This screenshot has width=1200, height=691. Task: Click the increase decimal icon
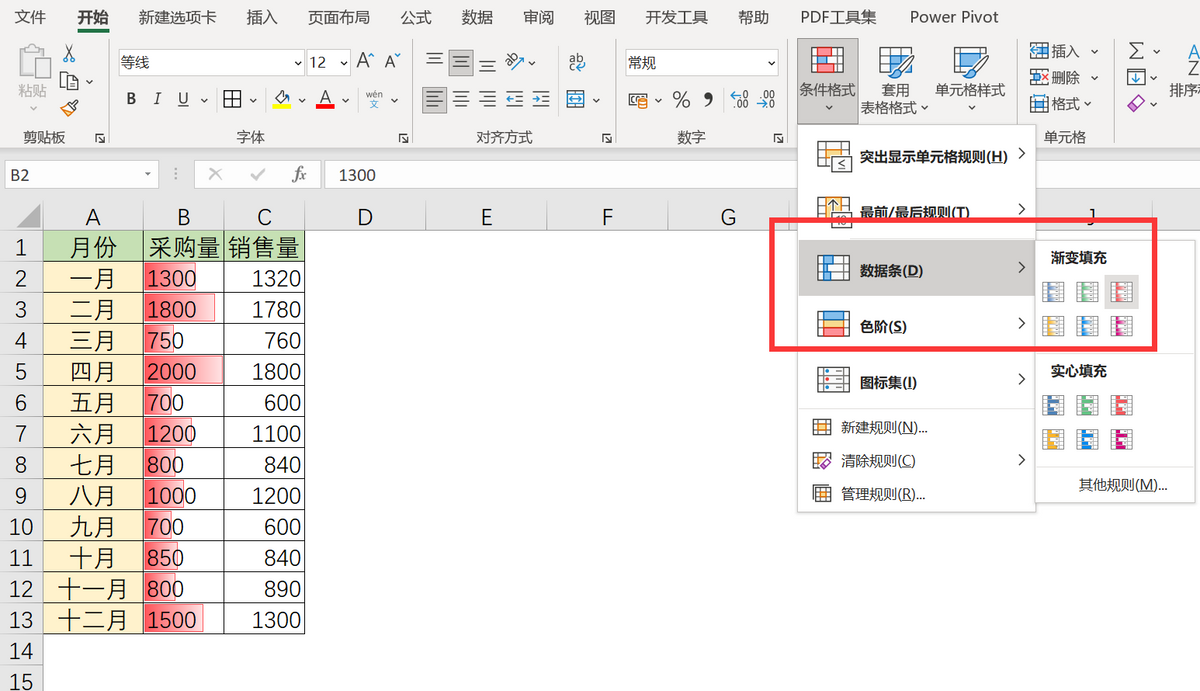tap(740, 100)
